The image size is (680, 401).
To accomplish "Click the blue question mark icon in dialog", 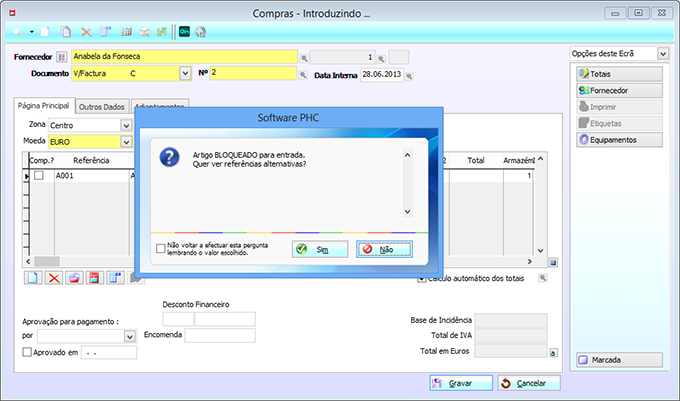I will click(170, 157).
